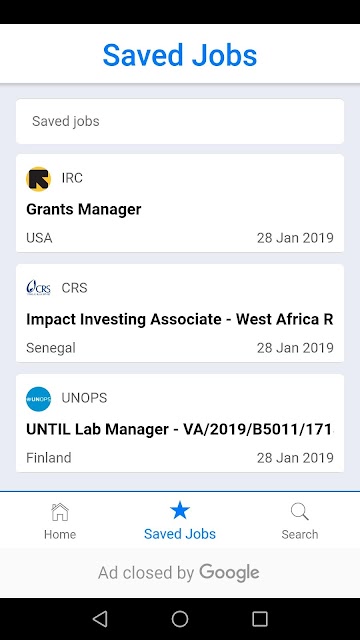360x640 pixels.
Task: Click the CRS organization logo
Action: (38, 288)
